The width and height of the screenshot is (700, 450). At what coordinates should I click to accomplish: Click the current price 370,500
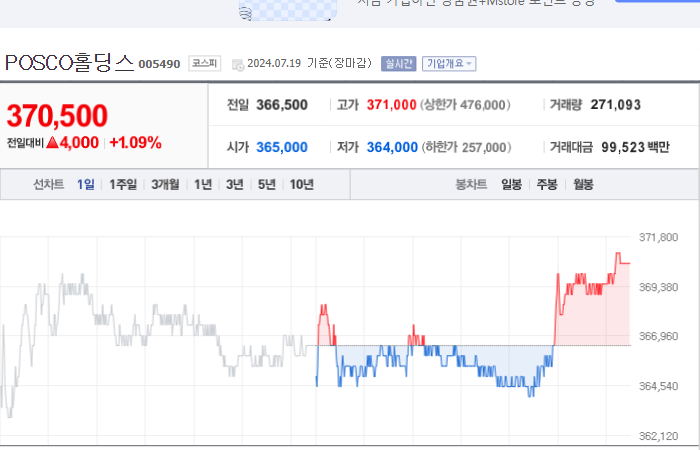(x=57, y=116)
